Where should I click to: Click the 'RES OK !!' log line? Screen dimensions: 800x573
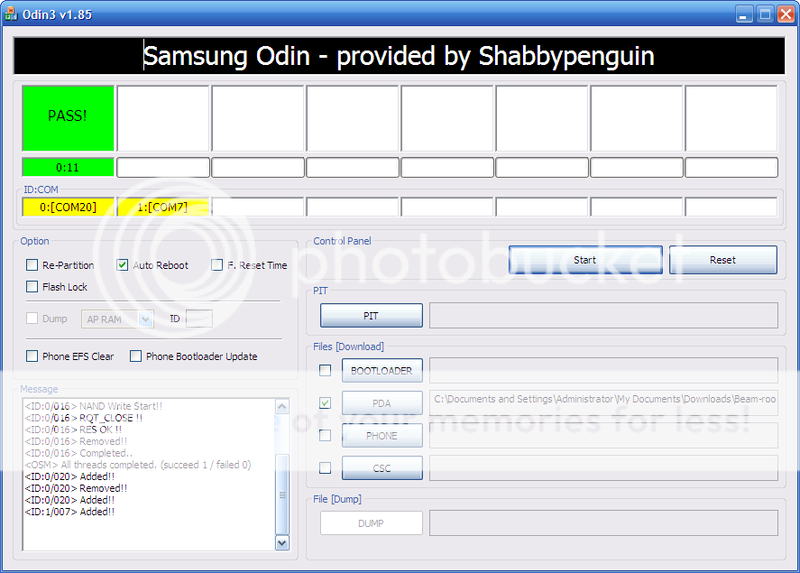pyautogui.click(x=73, y=430)
